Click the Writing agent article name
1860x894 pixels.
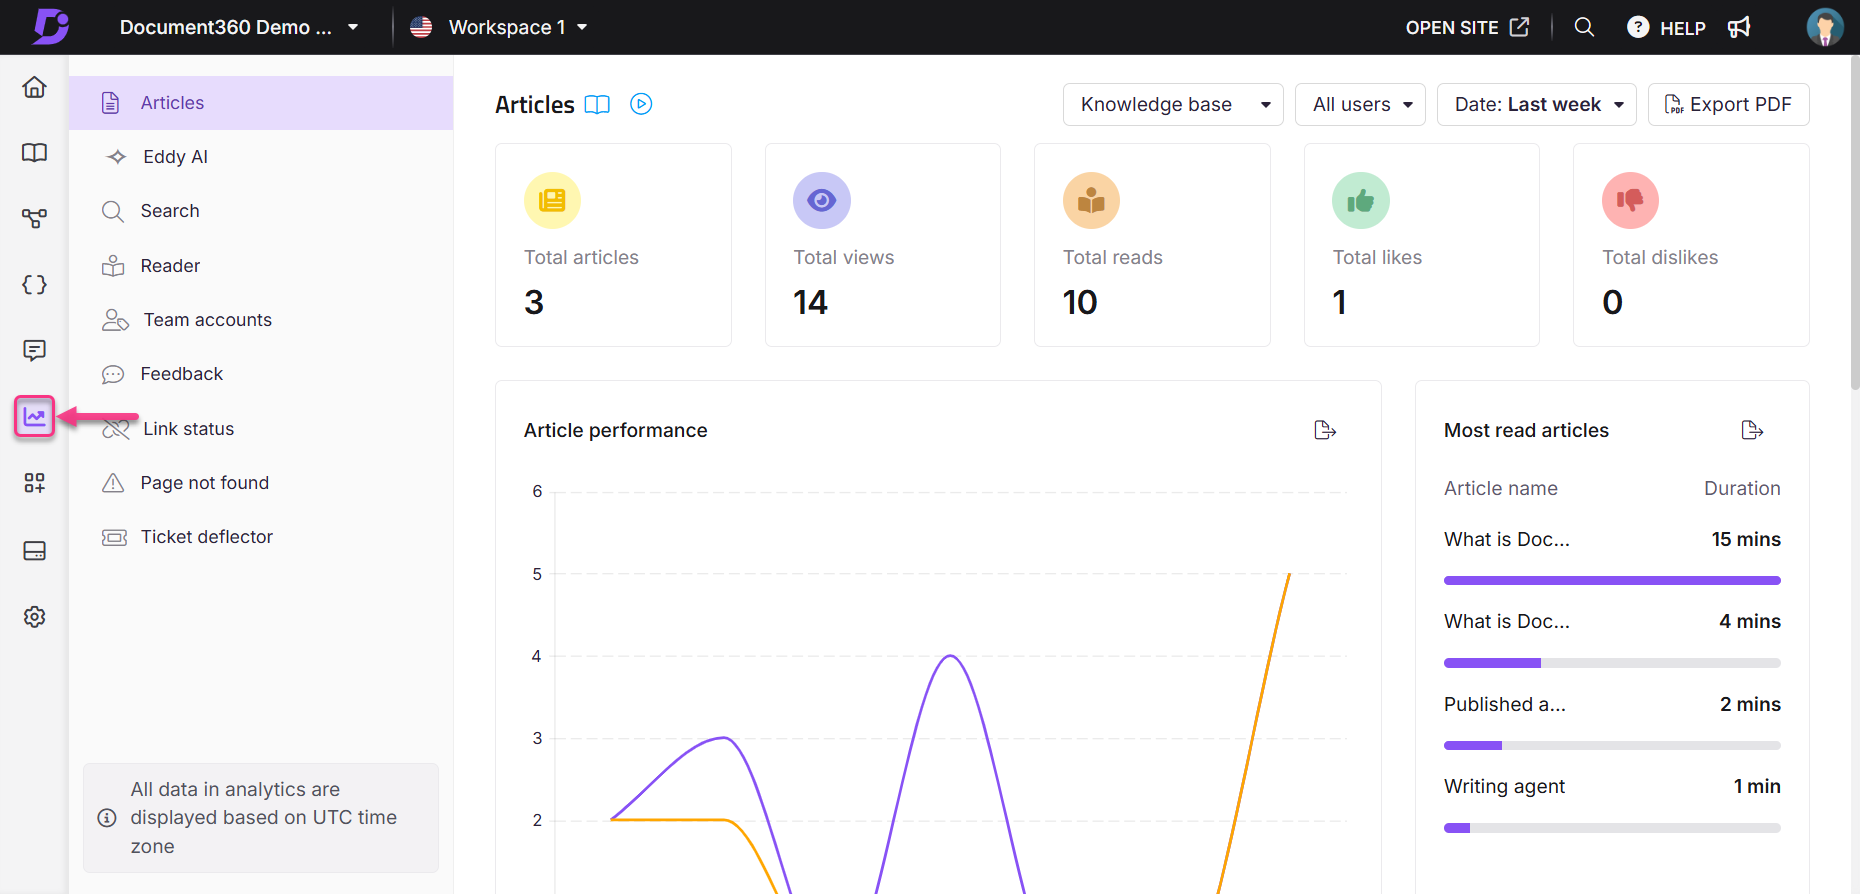[x=1504, y=787]
